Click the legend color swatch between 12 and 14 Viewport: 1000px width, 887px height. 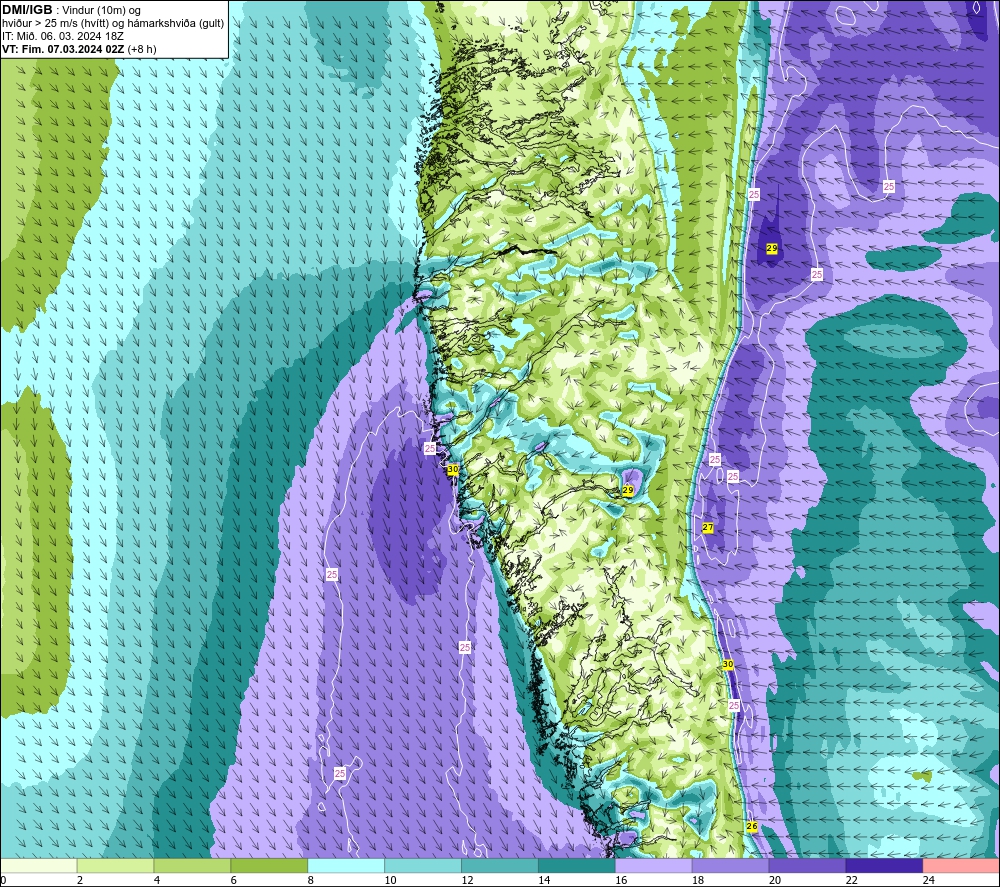coord(500,865)
